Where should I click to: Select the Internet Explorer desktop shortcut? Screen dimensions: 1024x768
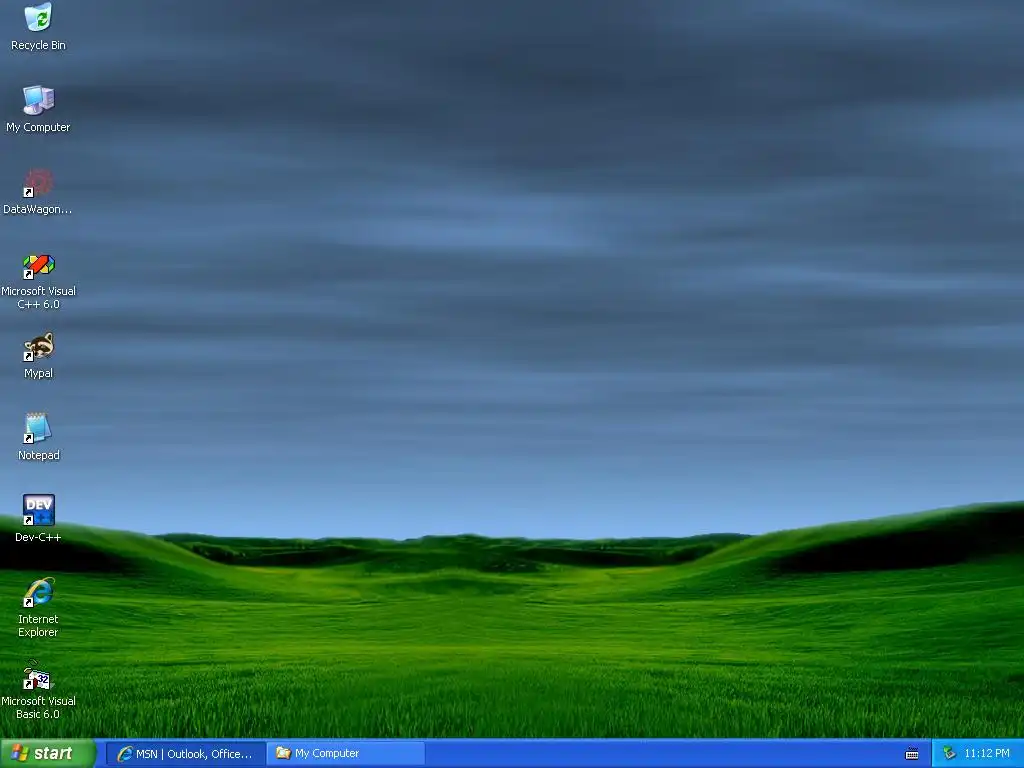(39, 607)
